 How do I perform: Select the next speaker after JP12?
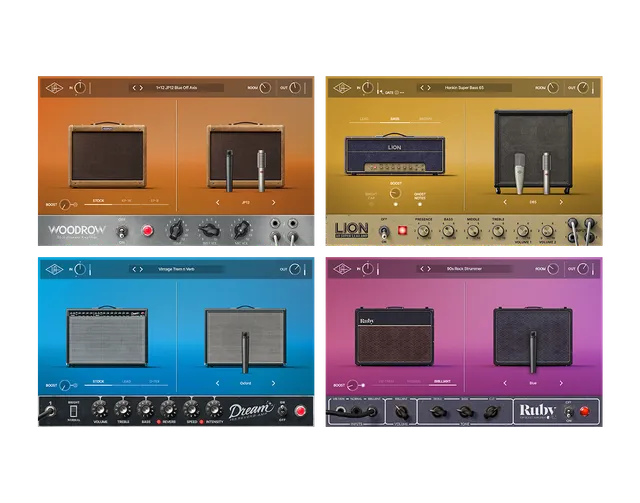(x=273, y=202)
